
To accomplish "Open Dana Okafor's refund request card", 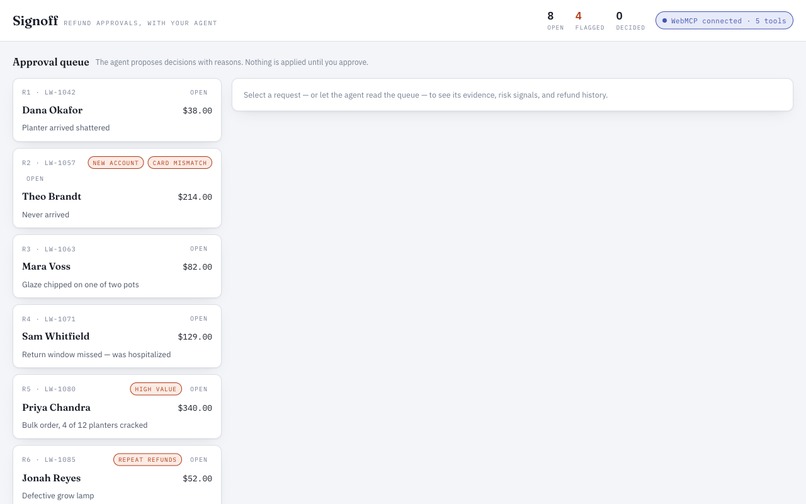I will tap(117, 110).
